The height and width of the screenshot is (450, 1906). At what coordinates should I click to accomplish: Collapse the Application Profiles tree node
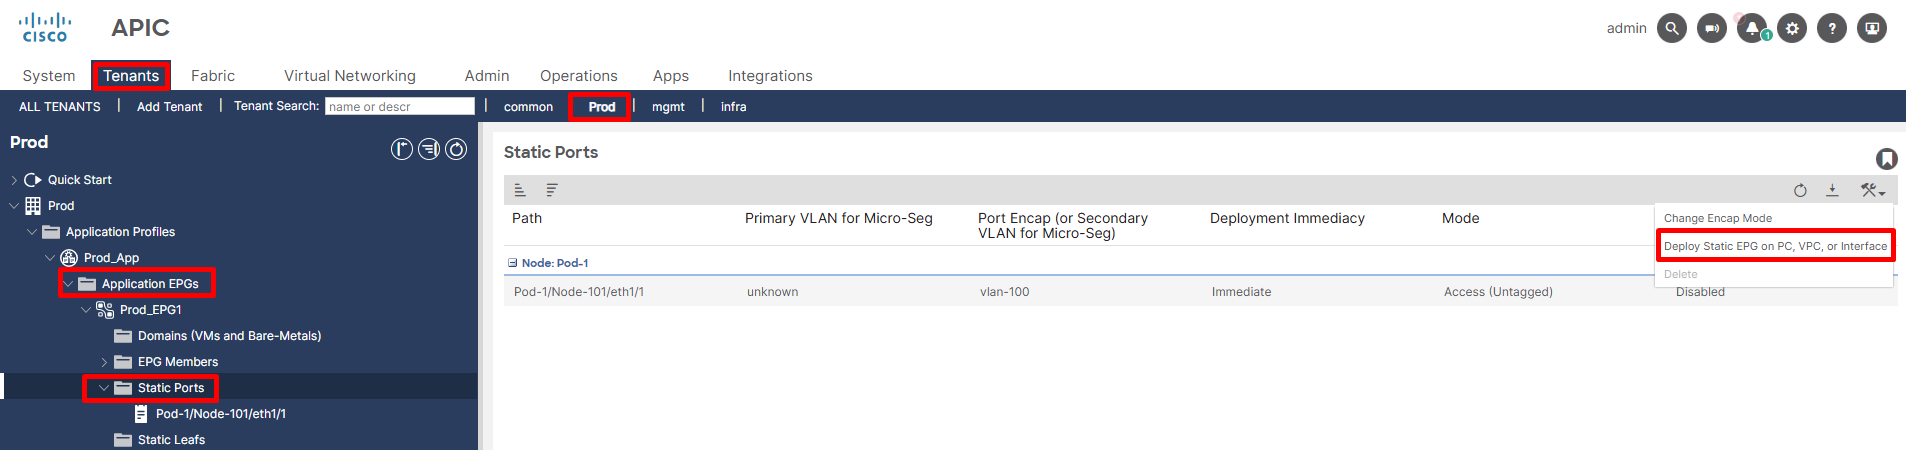pyautogui.click(x=32, y=232)
